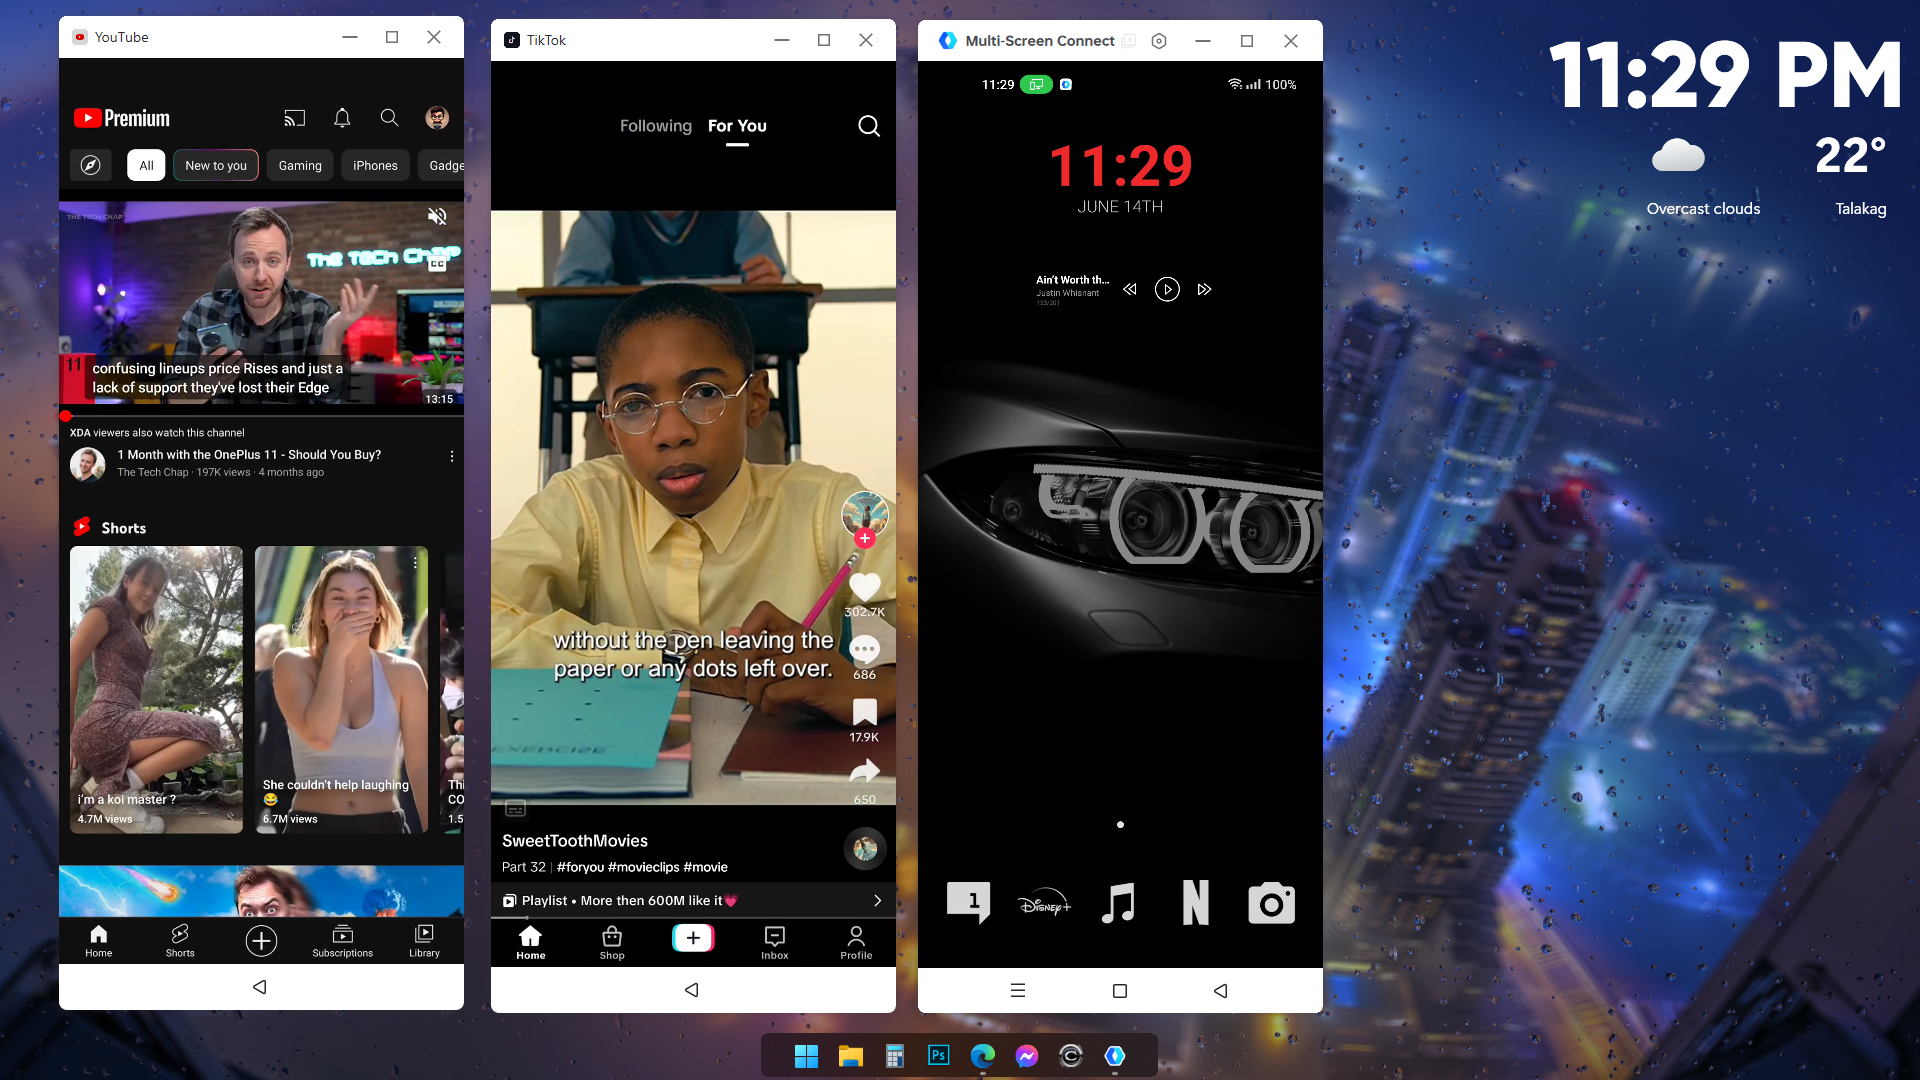Open phone Camera app icon
The width and height of the screenshot is (1920, 1080).
pyautogui.click(x=1271, y=904)
